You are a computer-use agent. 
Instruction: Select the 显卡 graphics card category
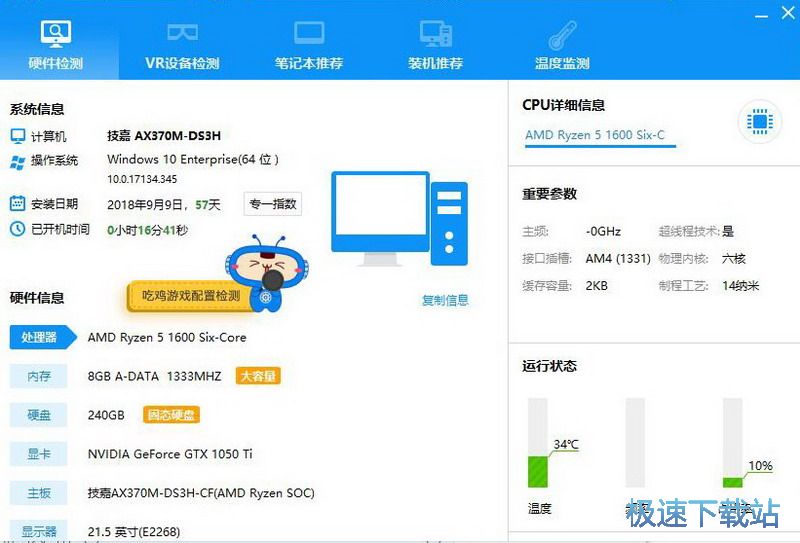point(39,454)
